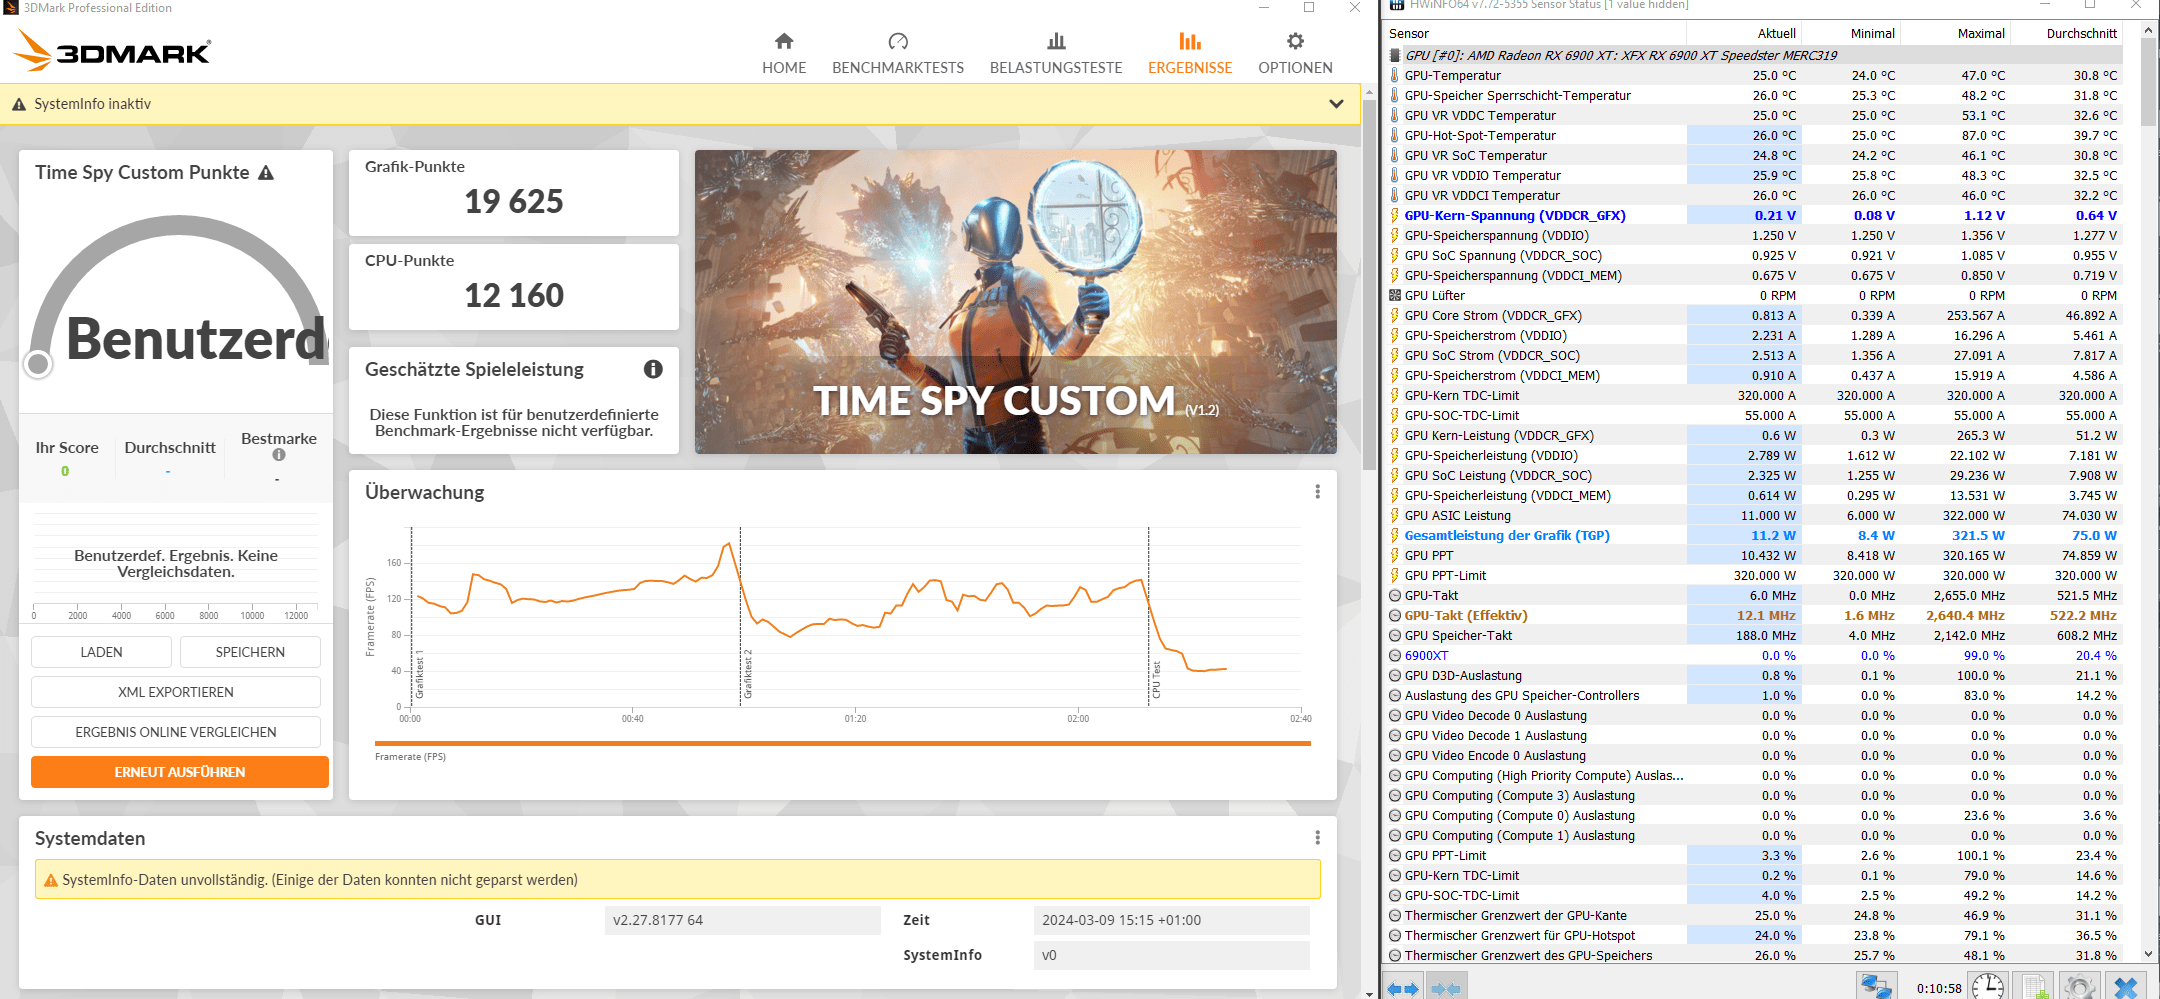The image size is (2160, 999).
Task: Click lightning icon of GPU ASIC Leistung row
Action: (x=1394, y=515)
